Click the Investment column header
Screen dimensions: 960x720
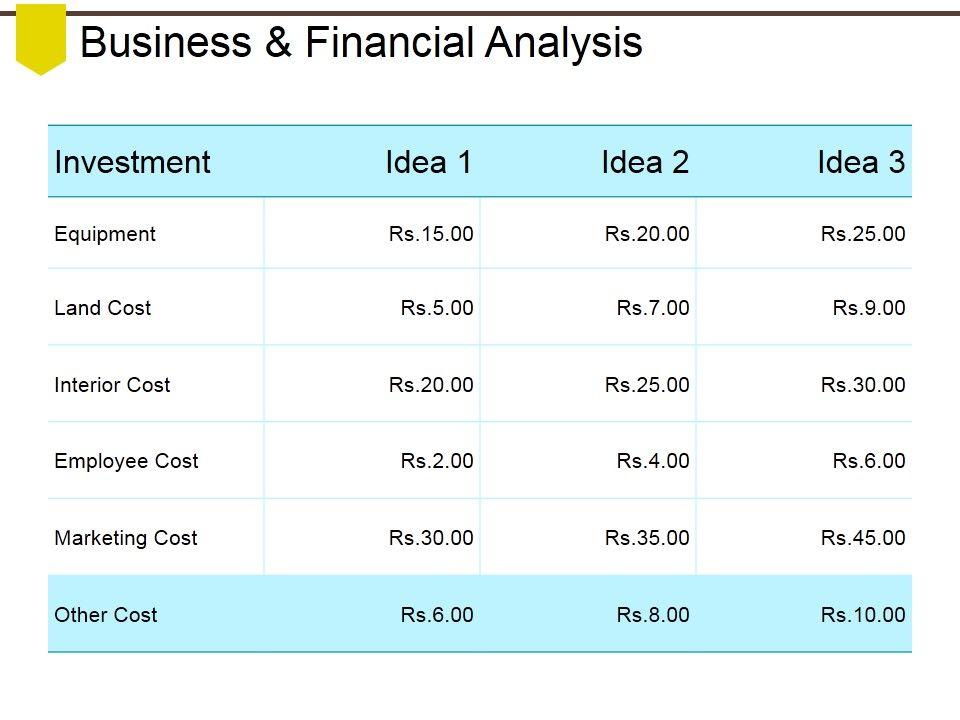pos(133,162)
